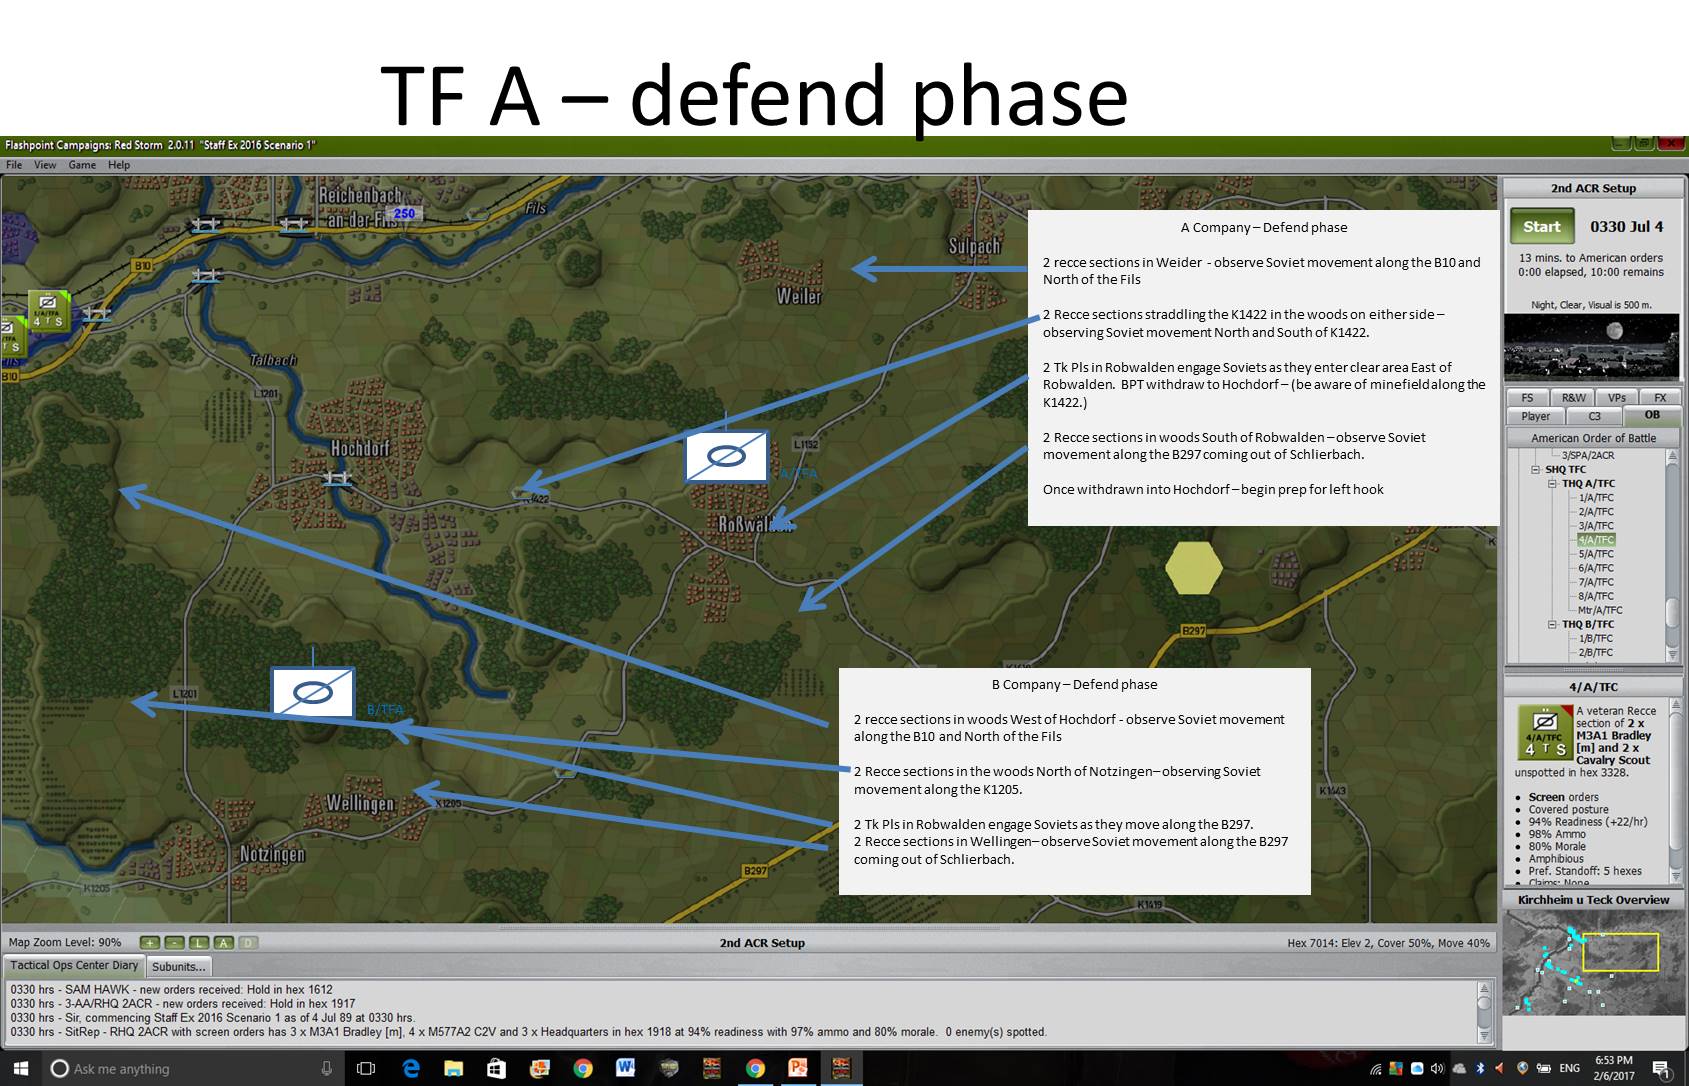Open the Wi-Fi network tray icon
The width and height of the screenshot is (1689, 1086).
point(1376,1068)
